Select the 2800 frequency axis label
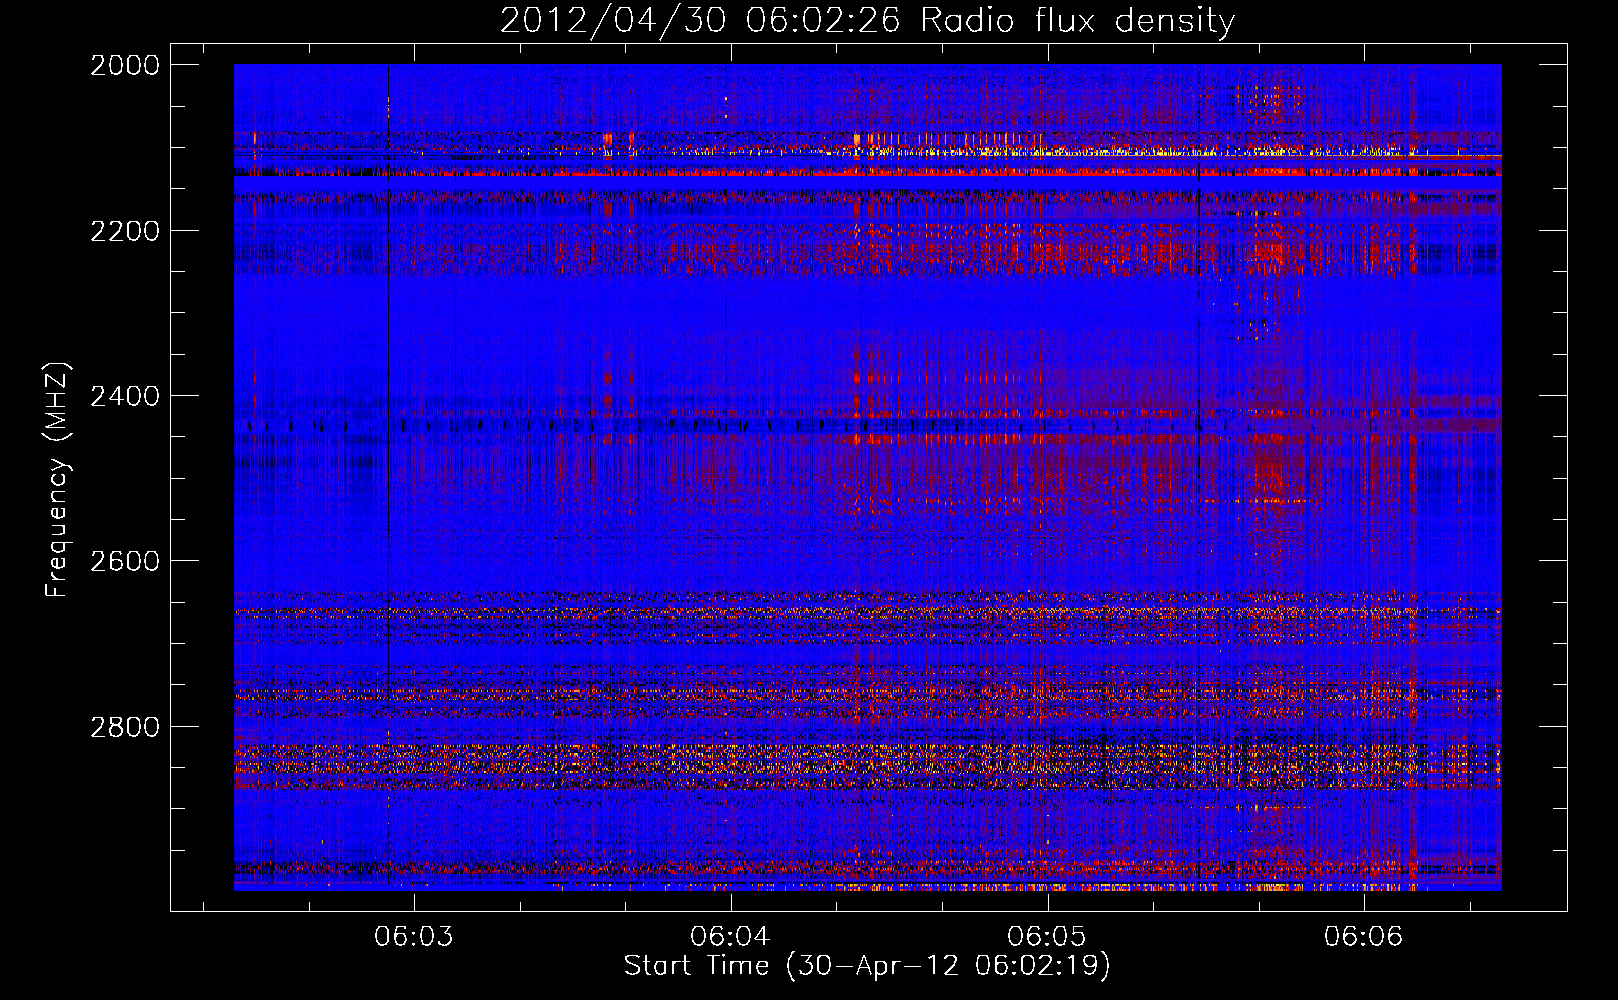This screenshot has height=1000, width=1618. coord(125,726)
